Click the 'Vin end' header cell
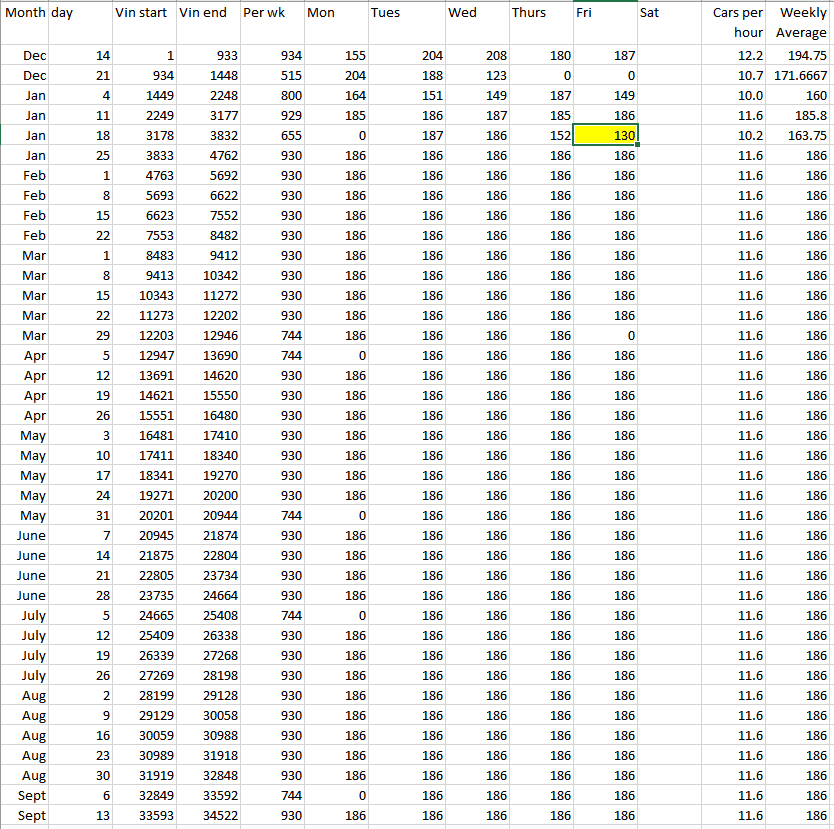The image size is (834, 829). point(207,13)
